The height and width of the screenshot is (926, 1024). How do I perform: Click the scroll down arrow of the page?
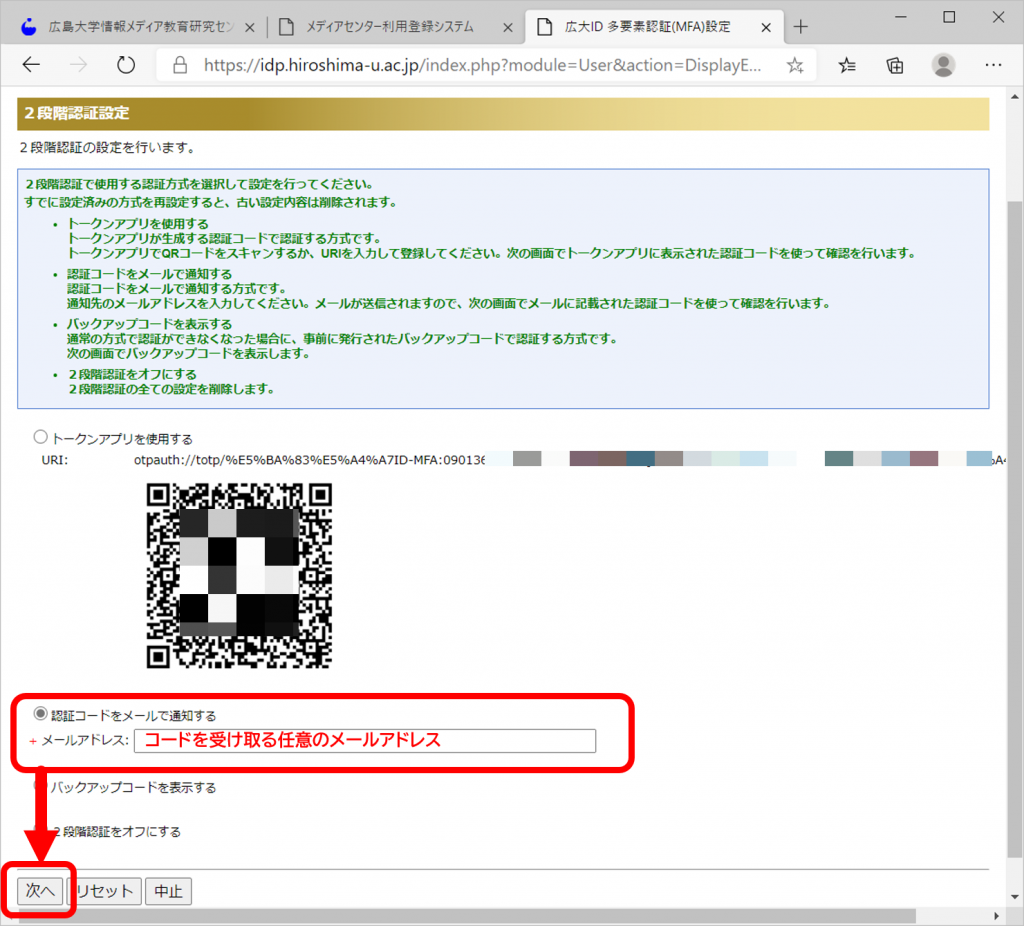1014,897
